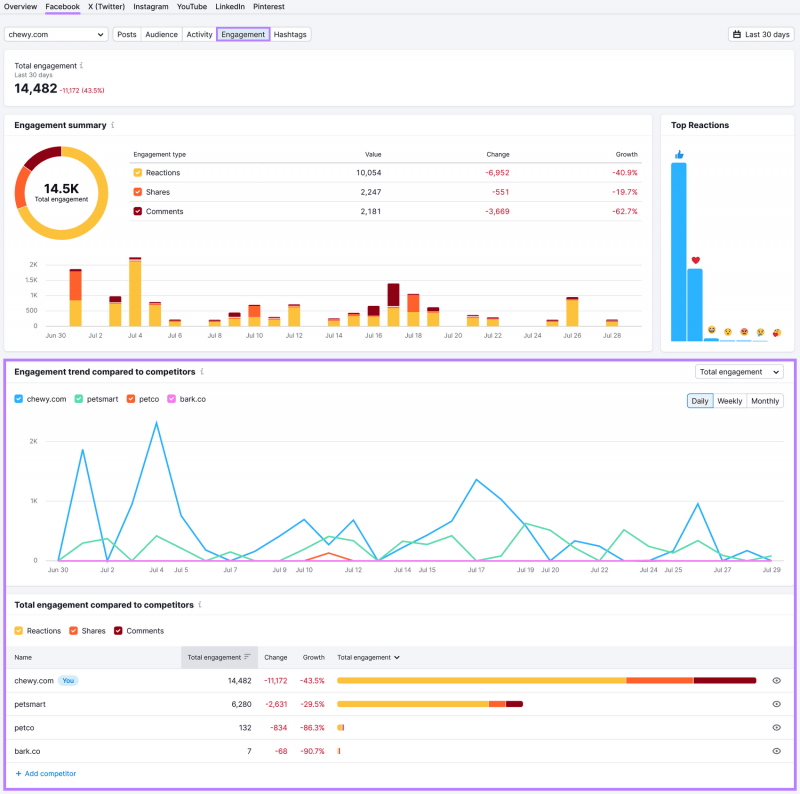The height and width of the screenshot is (794, 800).
Task: Toggle Shares checkbox in competitors comparison legend
Action: (x=73, y=631)
